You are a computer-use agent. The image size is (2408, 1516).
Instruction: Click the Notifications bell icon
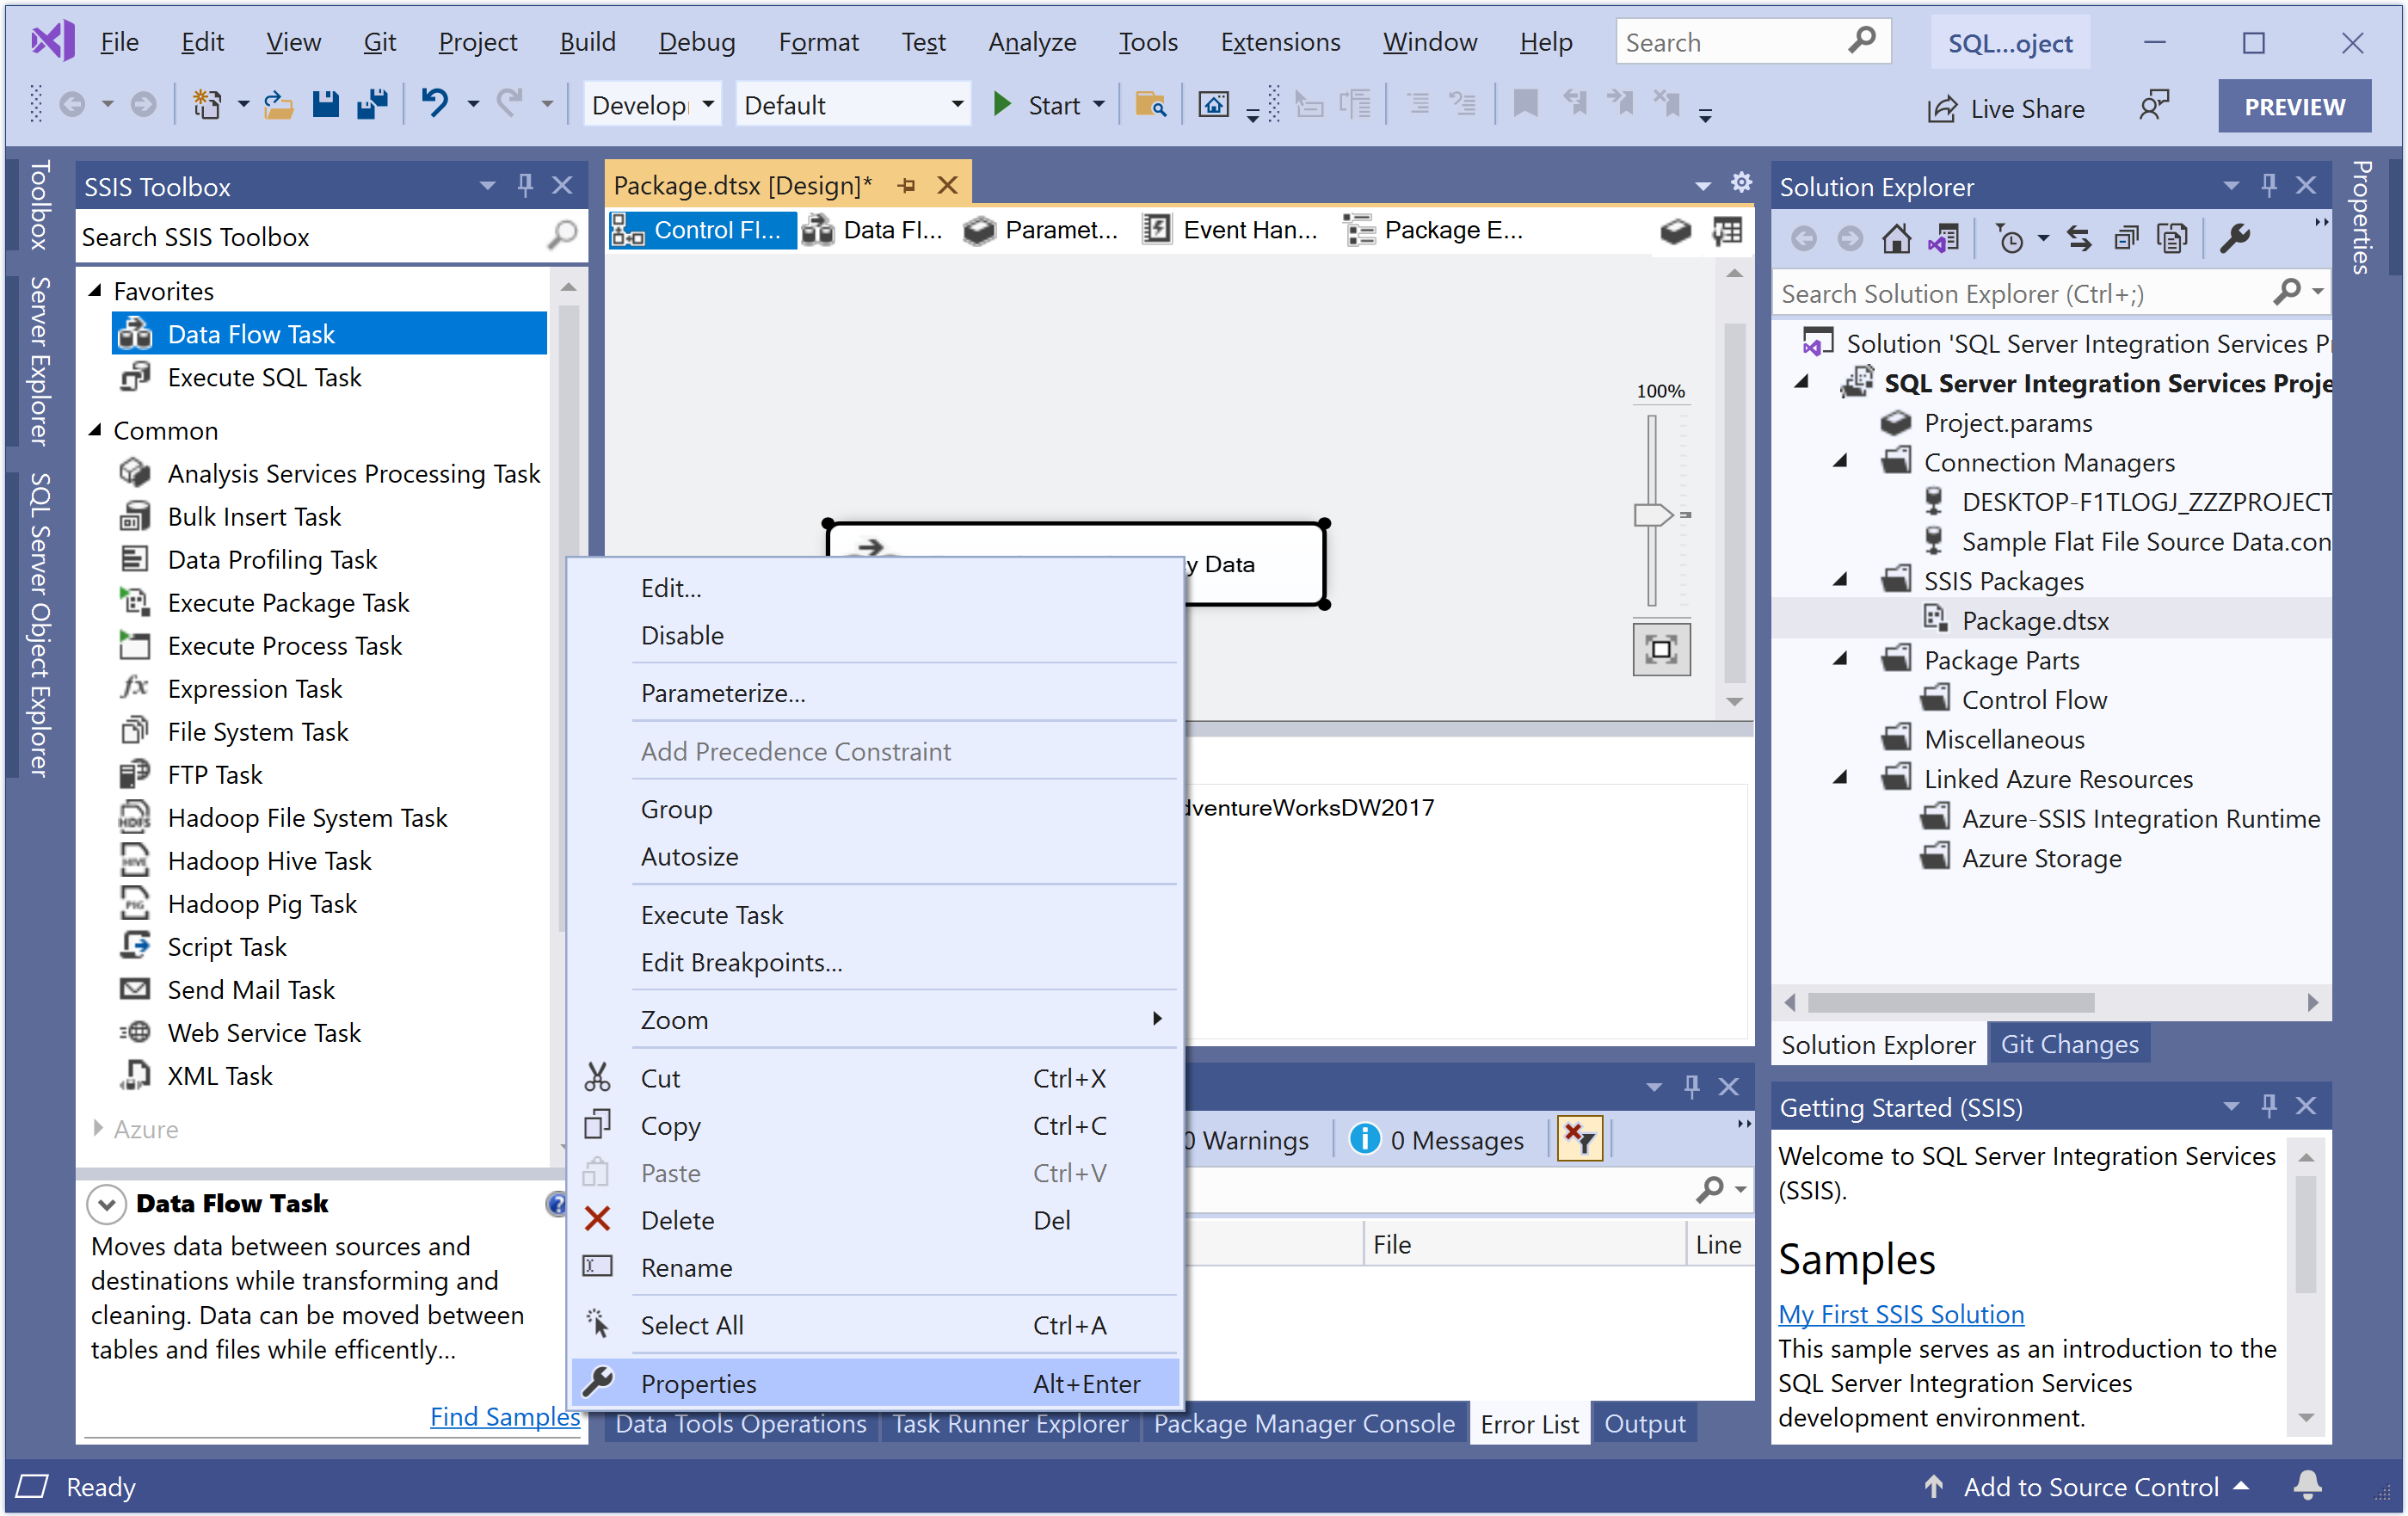point(2308,1485)
